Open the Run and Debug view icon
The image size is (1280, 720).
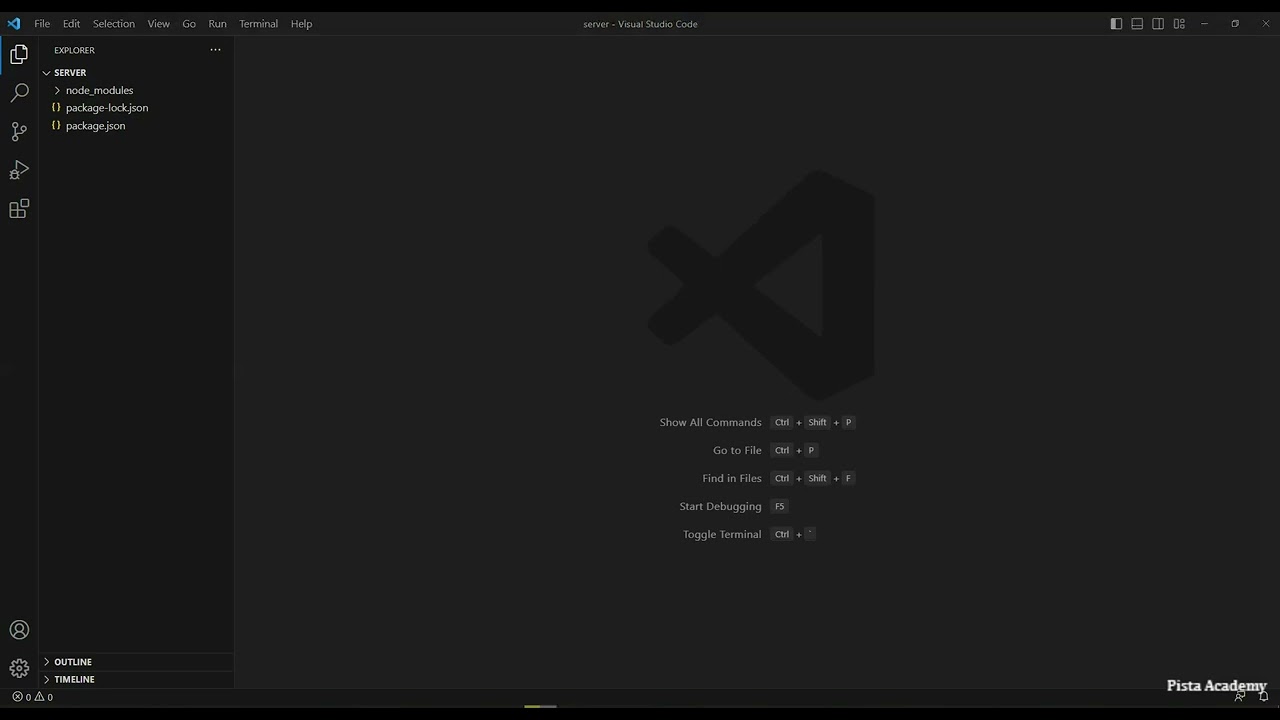[x=19, y=170]
